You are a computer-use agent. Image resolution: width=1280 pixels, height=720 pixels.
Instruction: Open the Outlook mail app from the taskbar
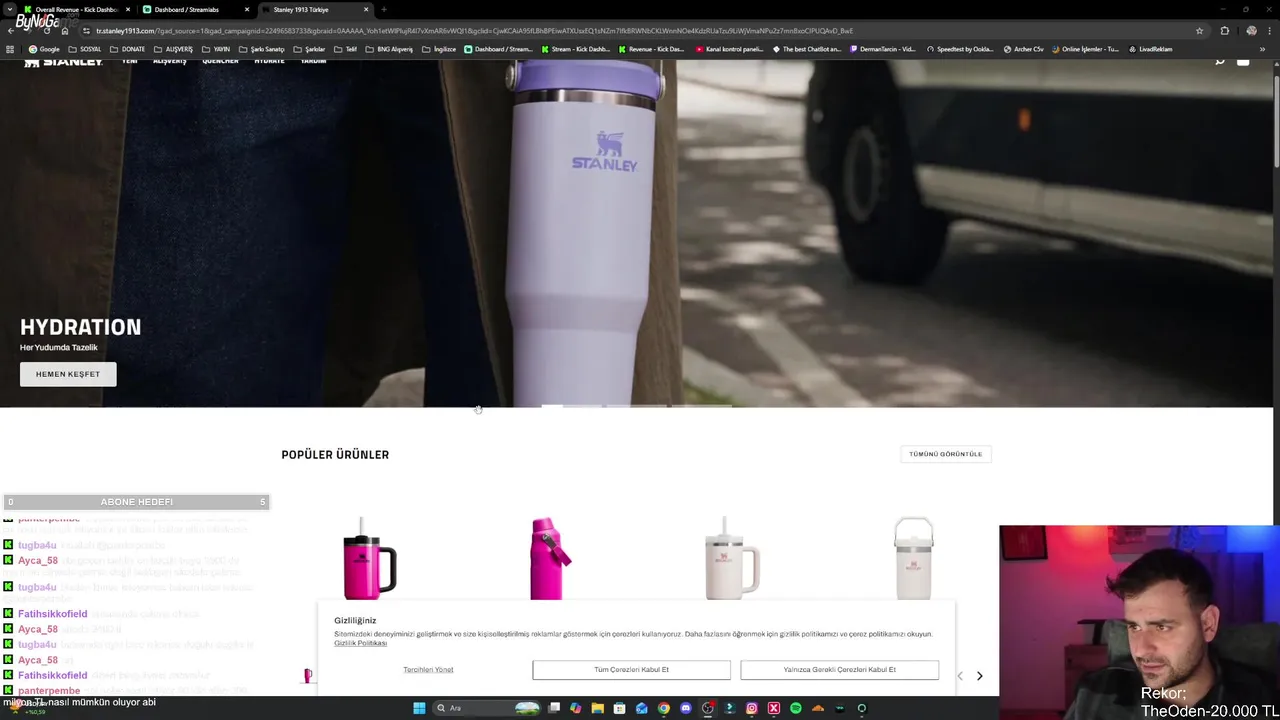(641, 708)
